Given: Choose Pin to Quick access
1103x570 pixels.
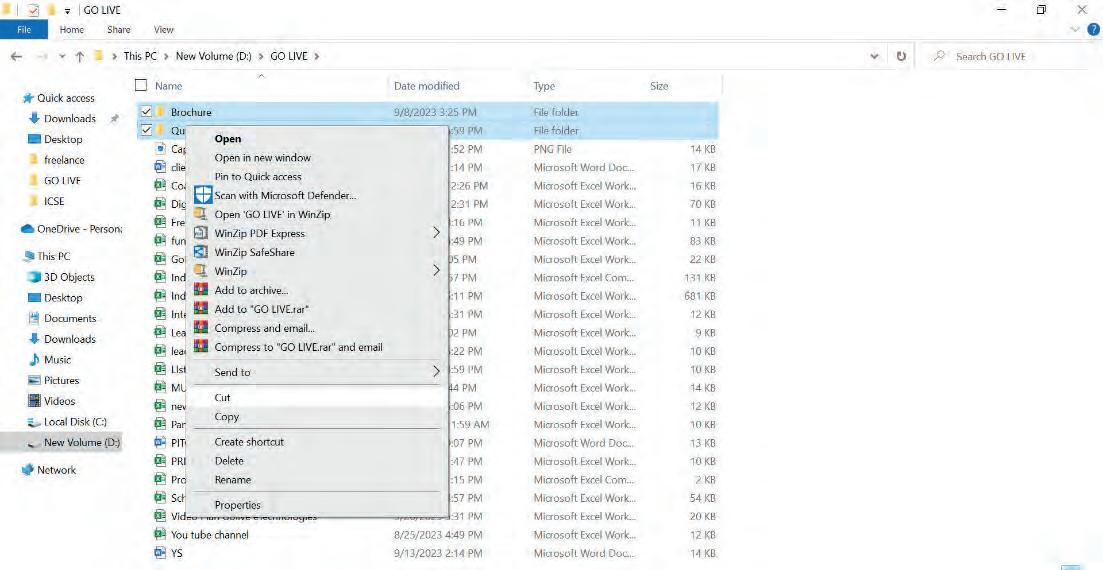Looking at the screenshot, I should tap(258, 177).
